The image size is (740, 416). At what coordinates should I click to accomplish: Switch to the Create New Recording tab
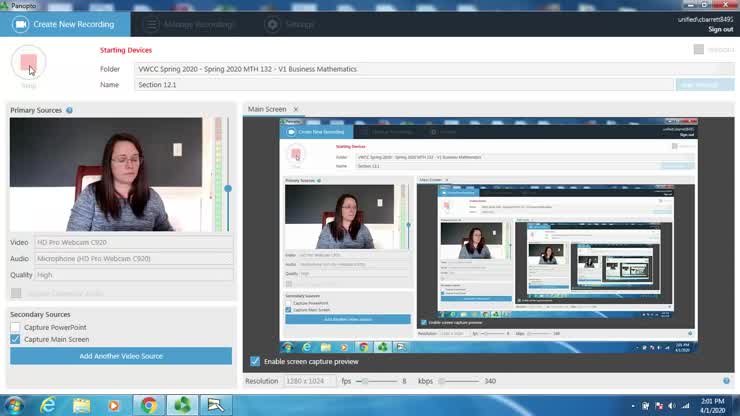point(65,24)
